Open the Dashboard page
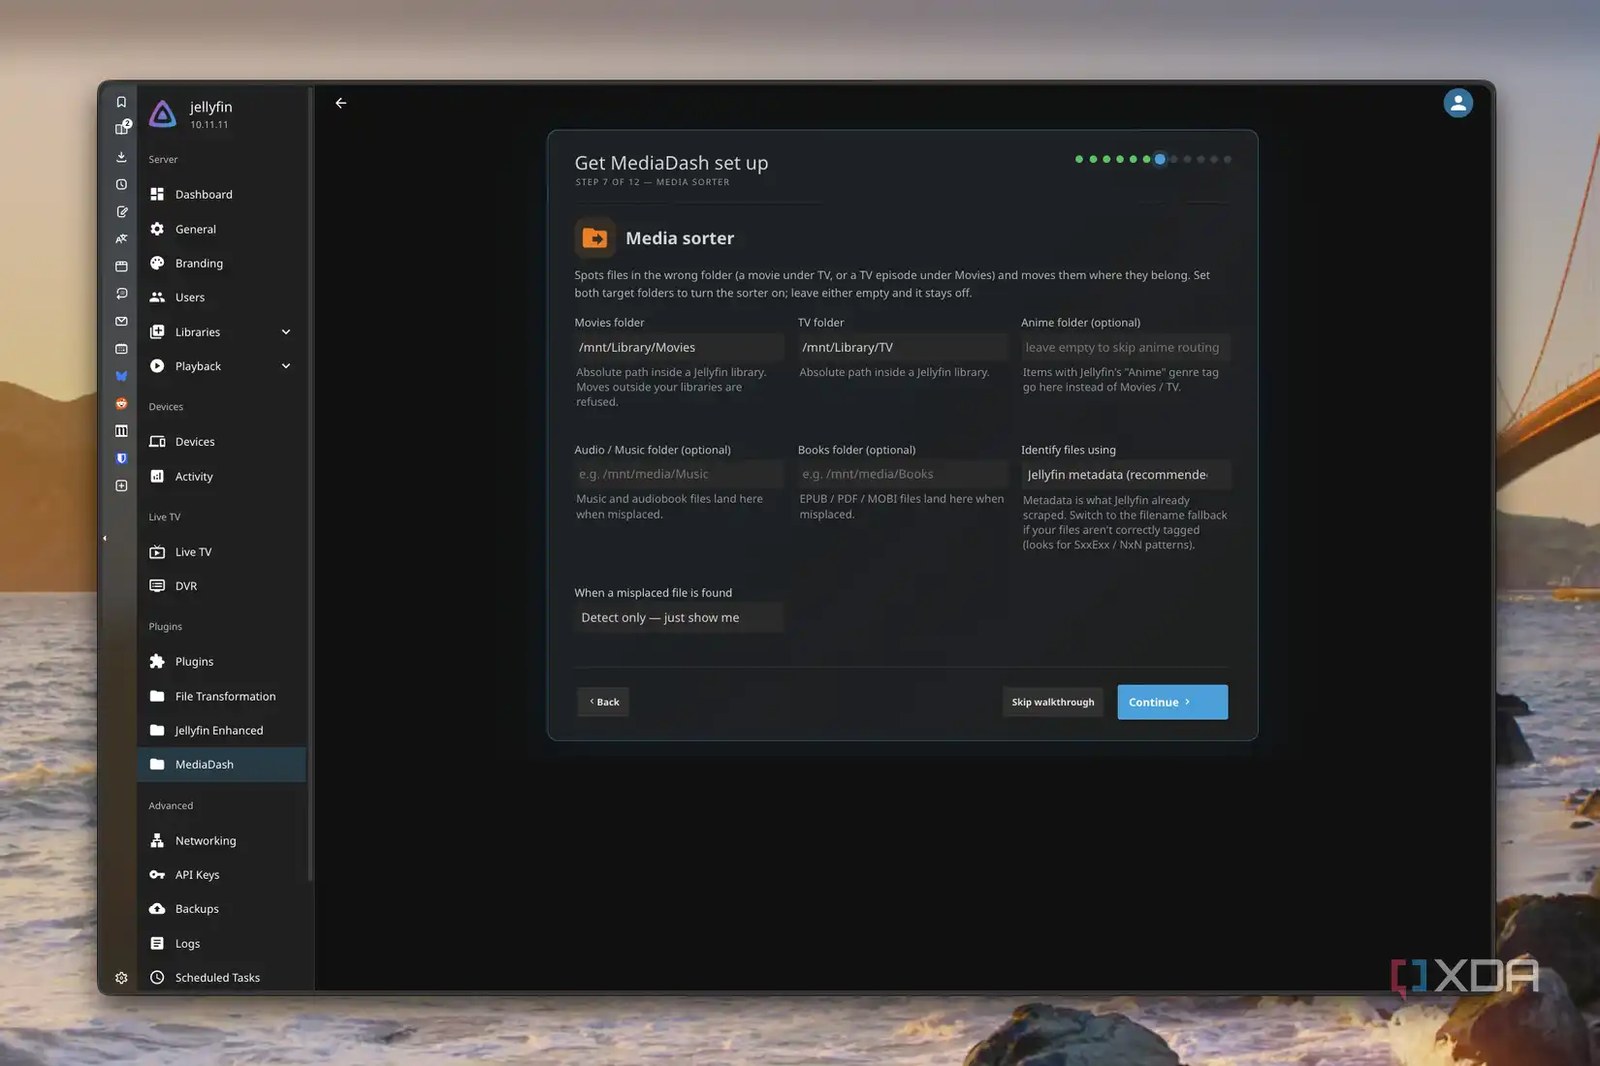Viewport: 1600px width, 1066px height. 222,195
